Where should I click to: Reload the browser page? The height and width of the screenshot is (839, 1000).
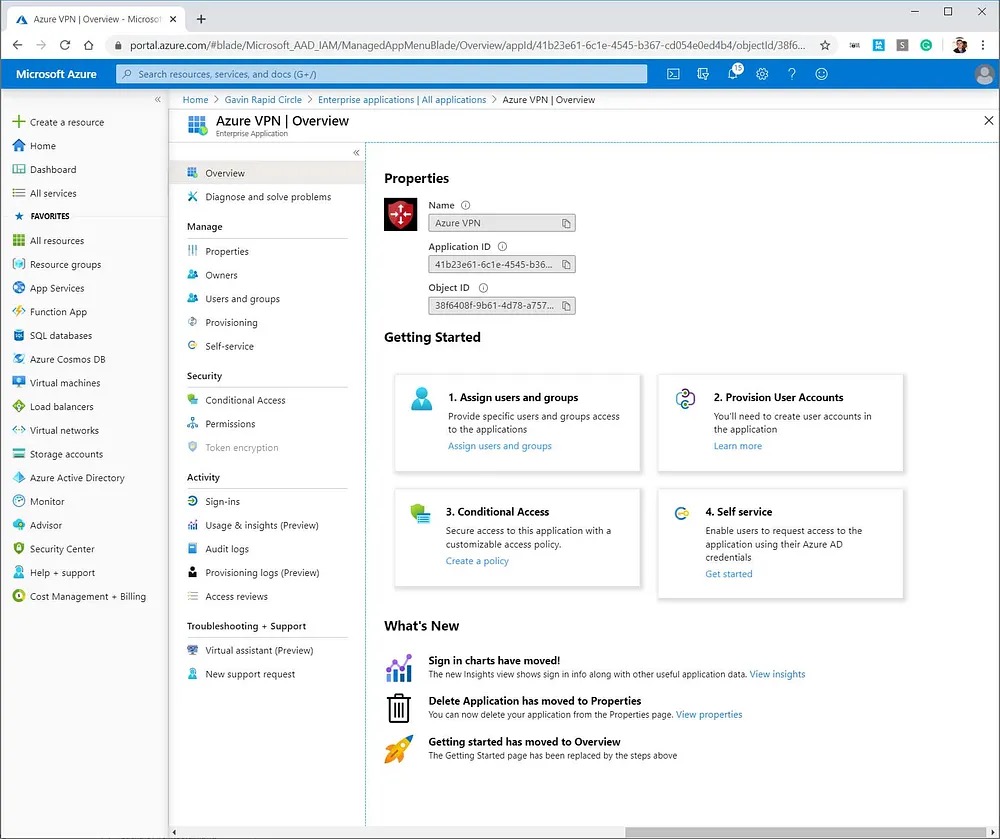click(x=64, y=45)
